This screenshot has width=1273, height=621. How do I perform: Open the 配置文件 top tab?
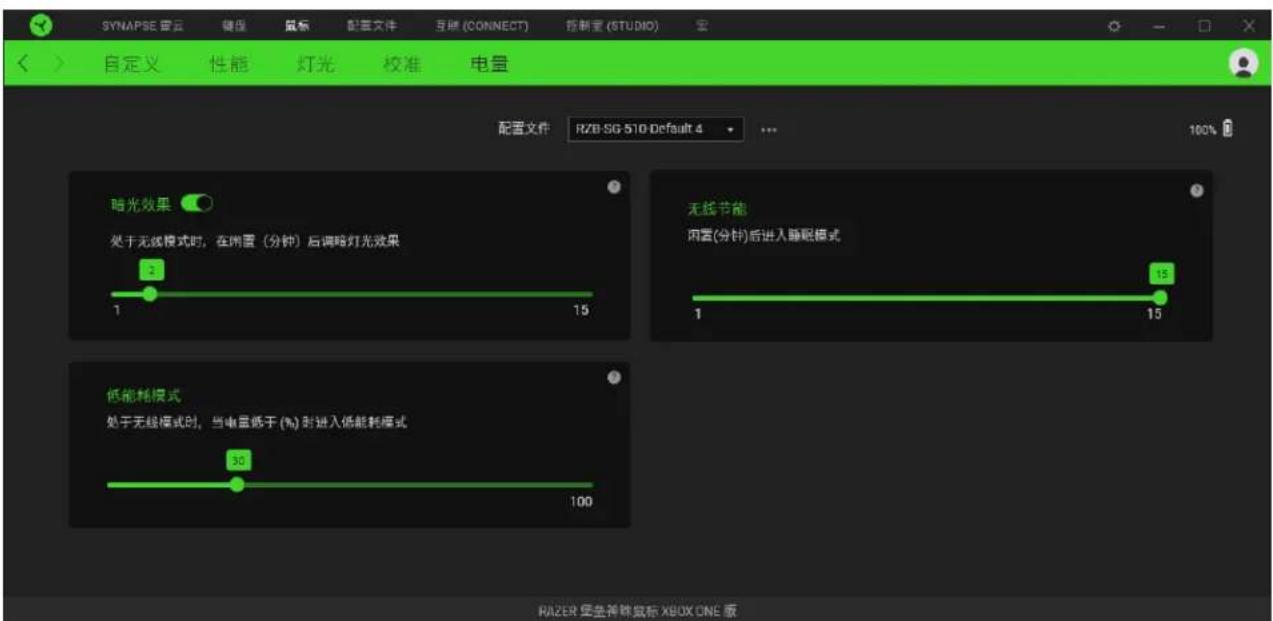pyautogui.click(x=371, y=26)
